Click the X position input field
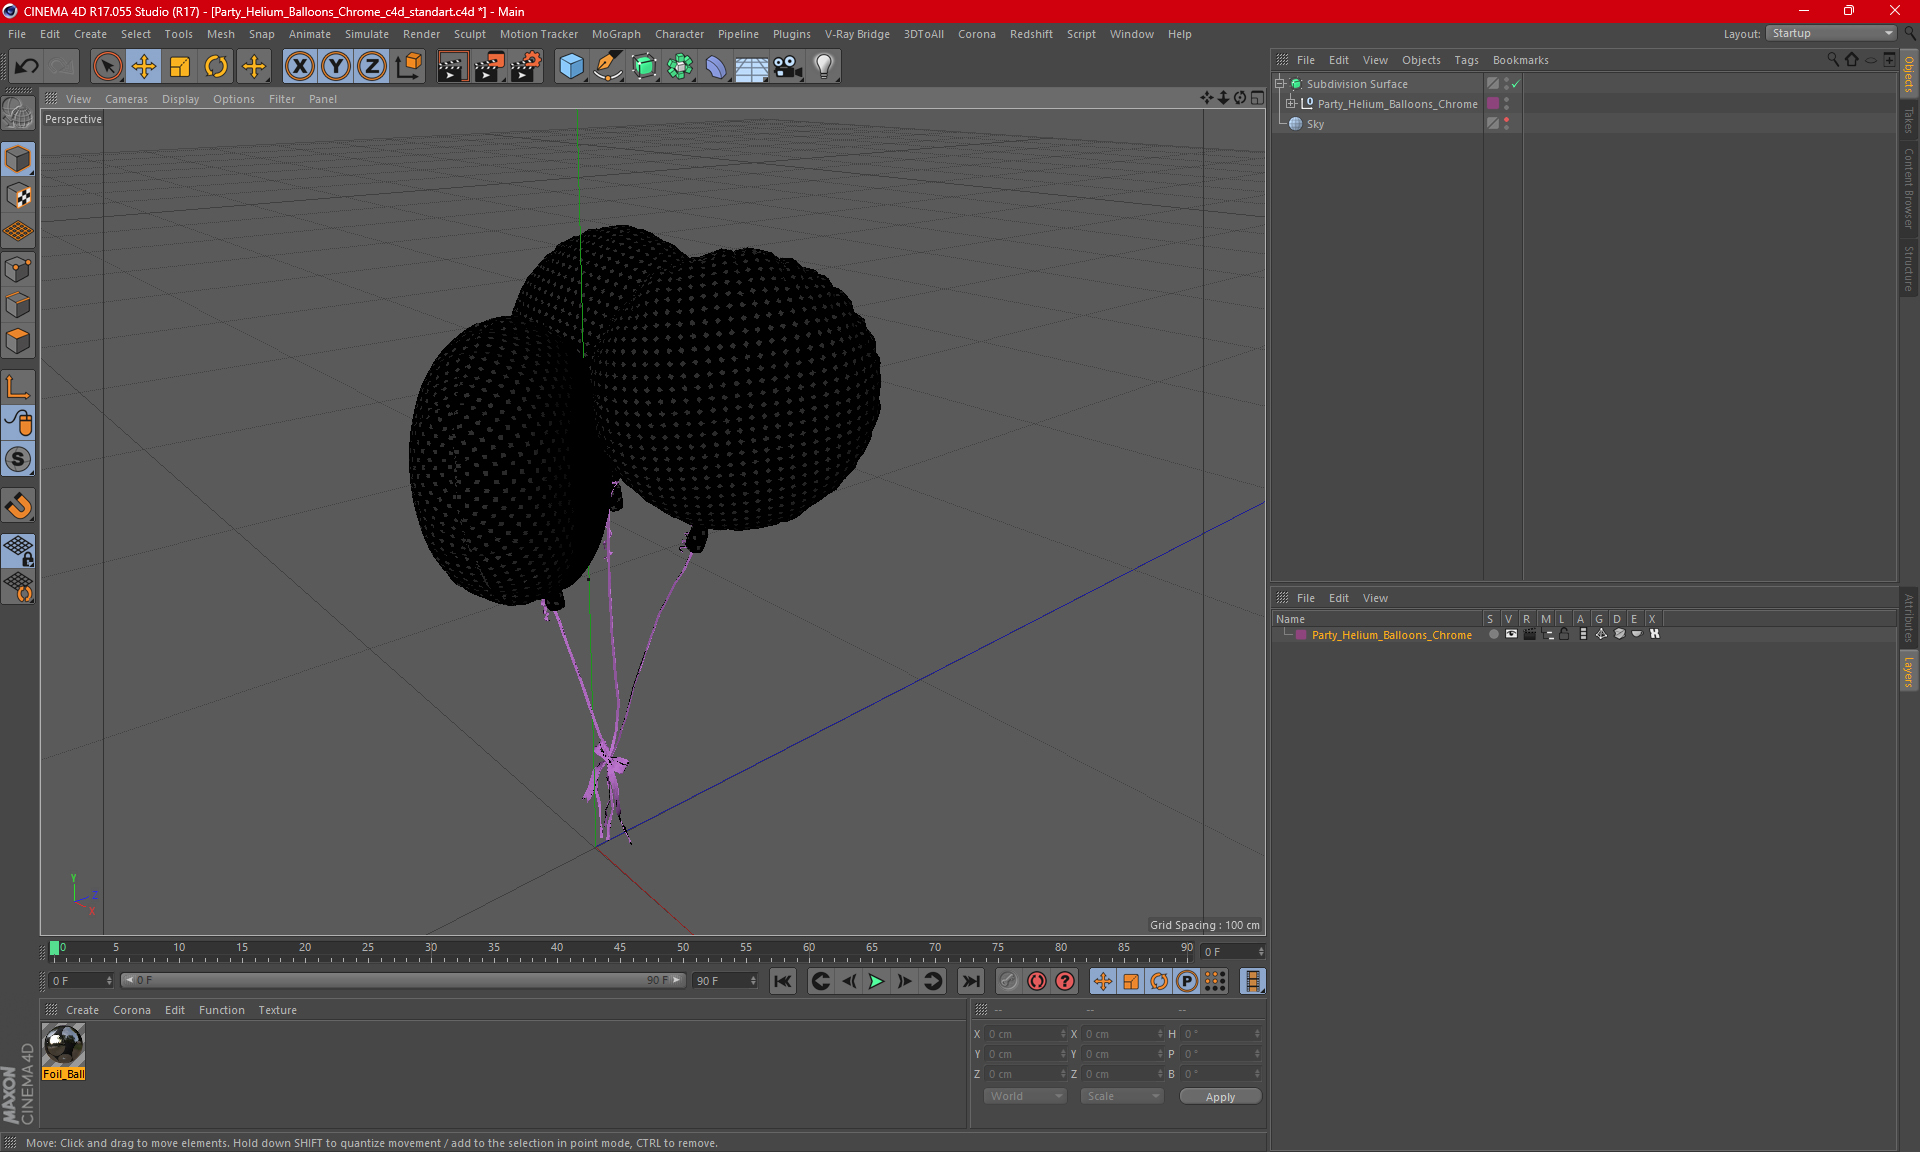1920x1152 pixels. (1026, 1034)
